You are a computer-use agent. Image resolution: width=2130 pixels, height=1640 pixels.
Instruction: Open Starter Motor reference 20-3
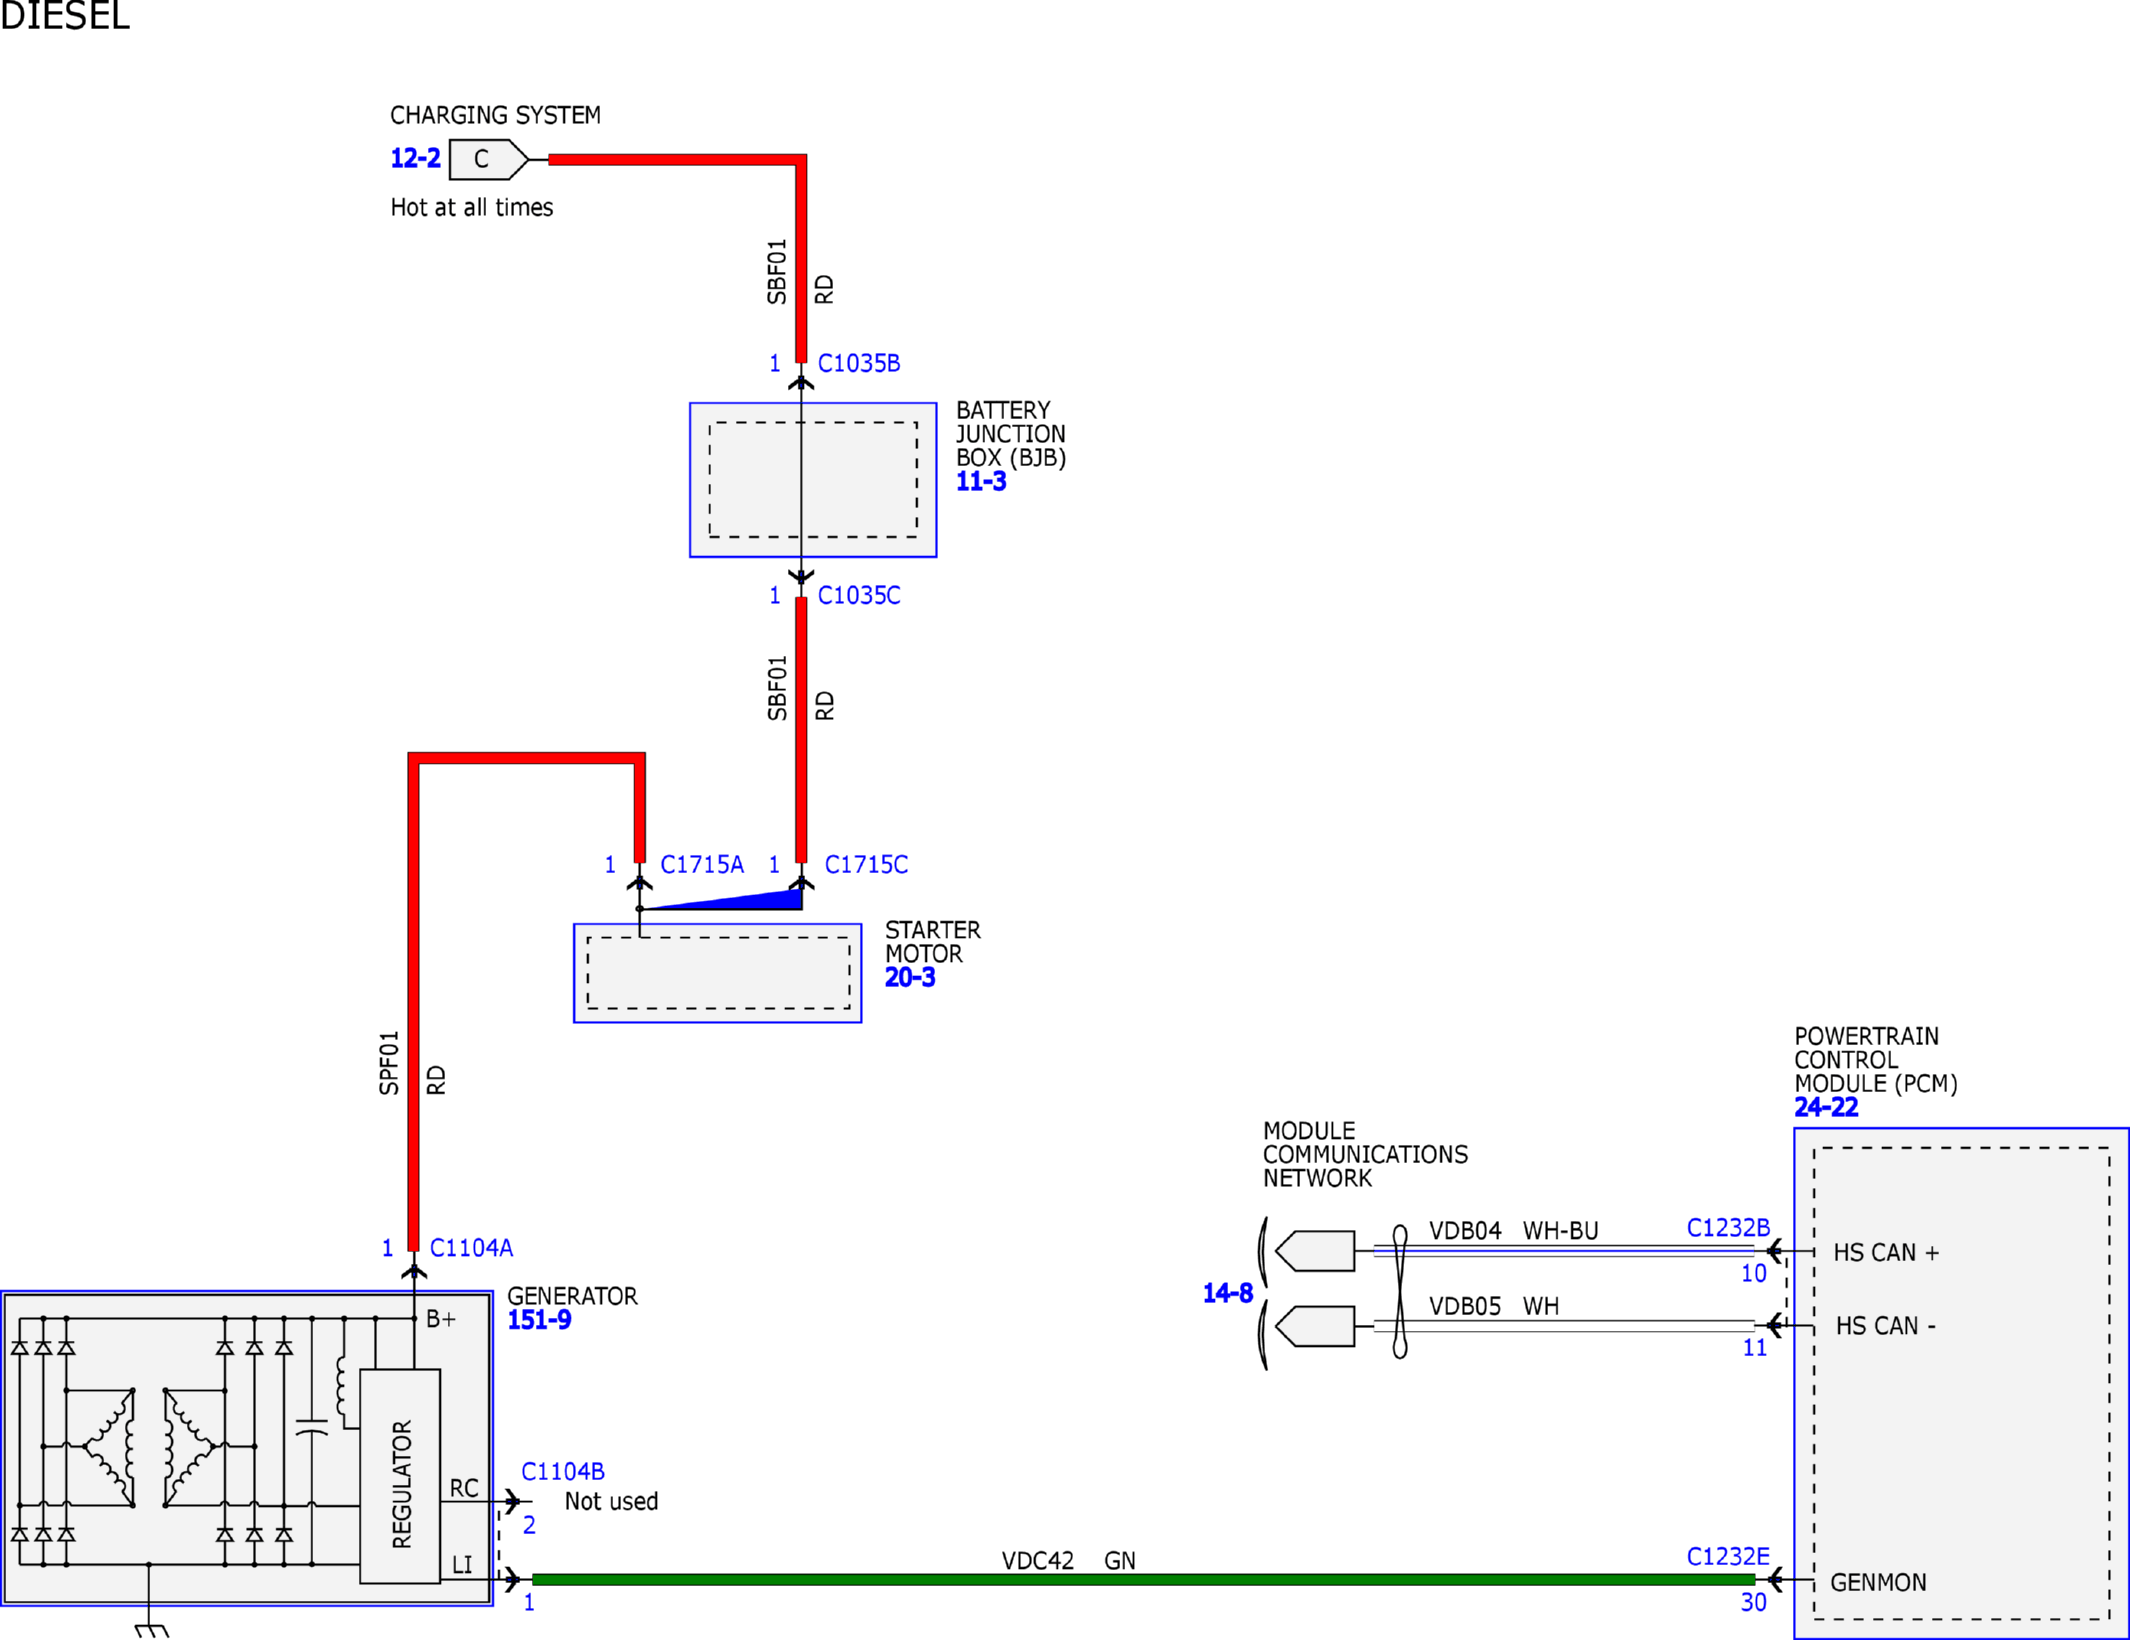pos(910,978)
